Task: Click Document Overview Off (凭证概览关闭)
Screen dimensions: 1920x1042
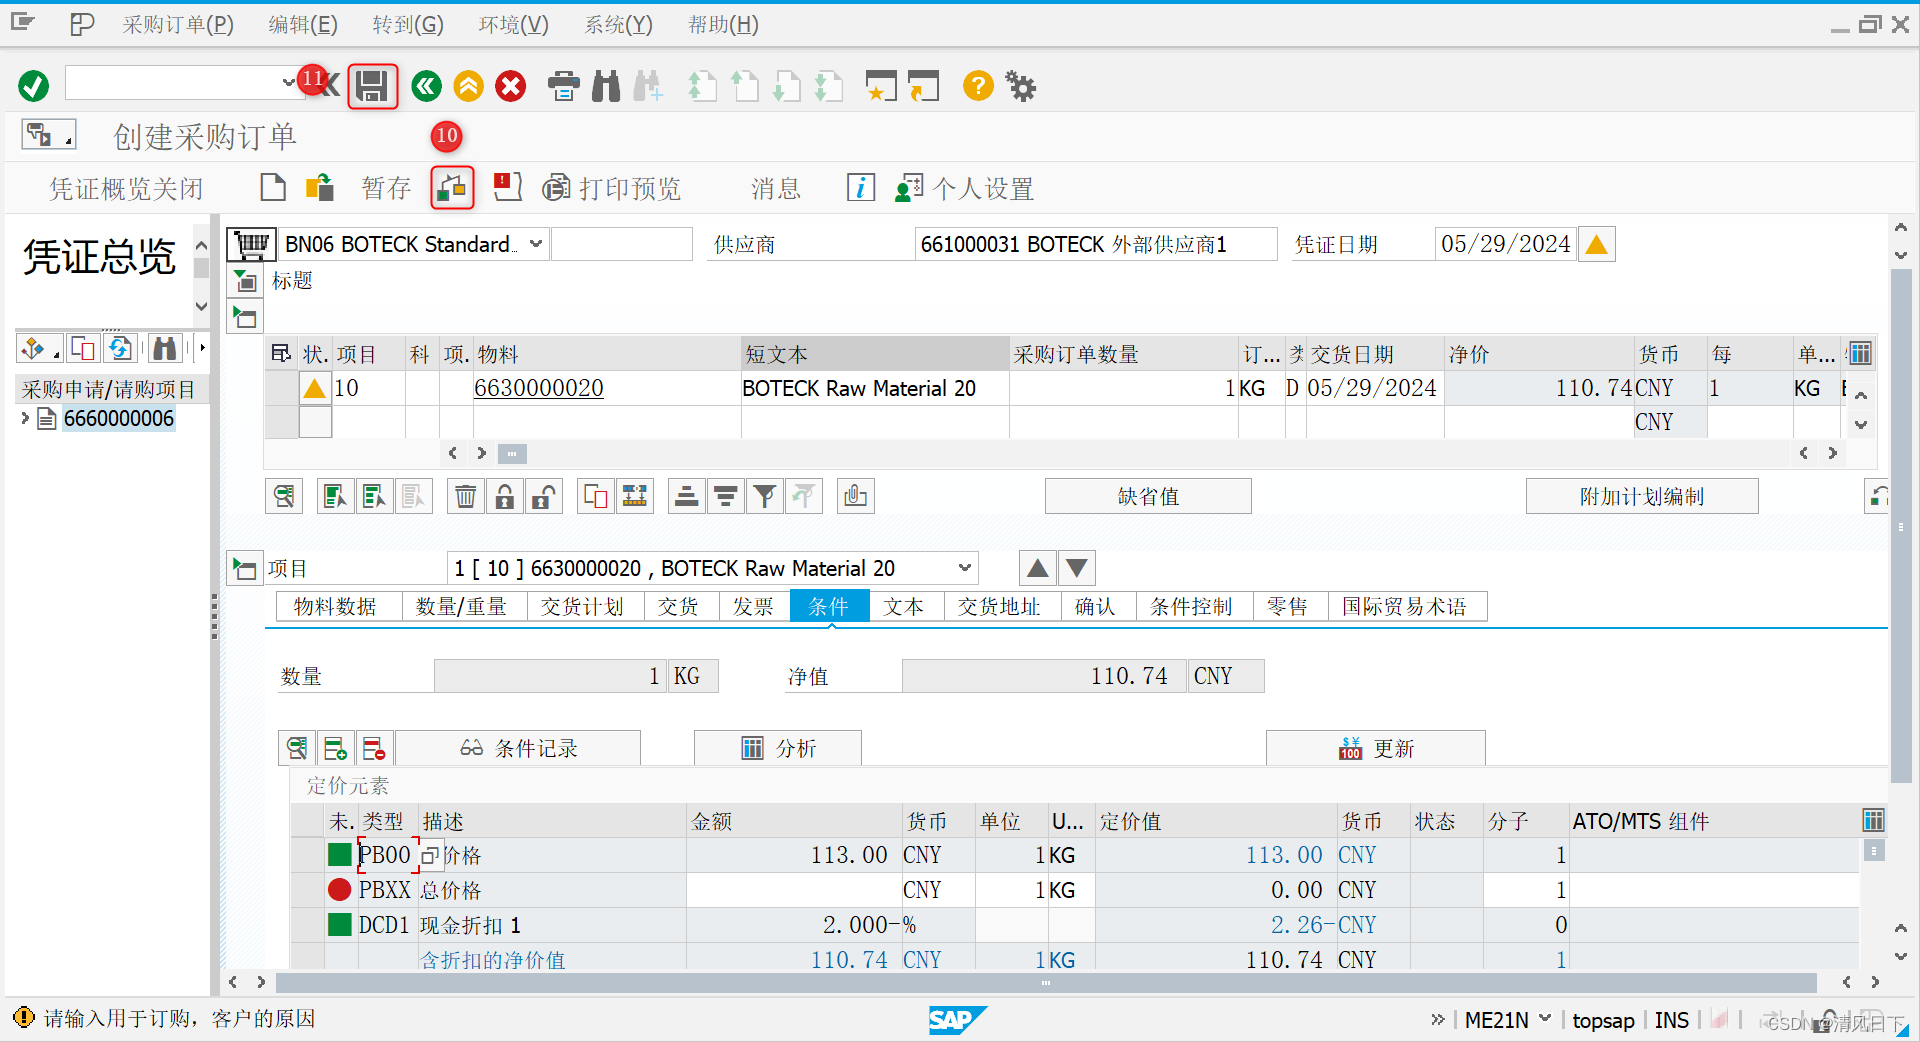Action: (127, 188)
